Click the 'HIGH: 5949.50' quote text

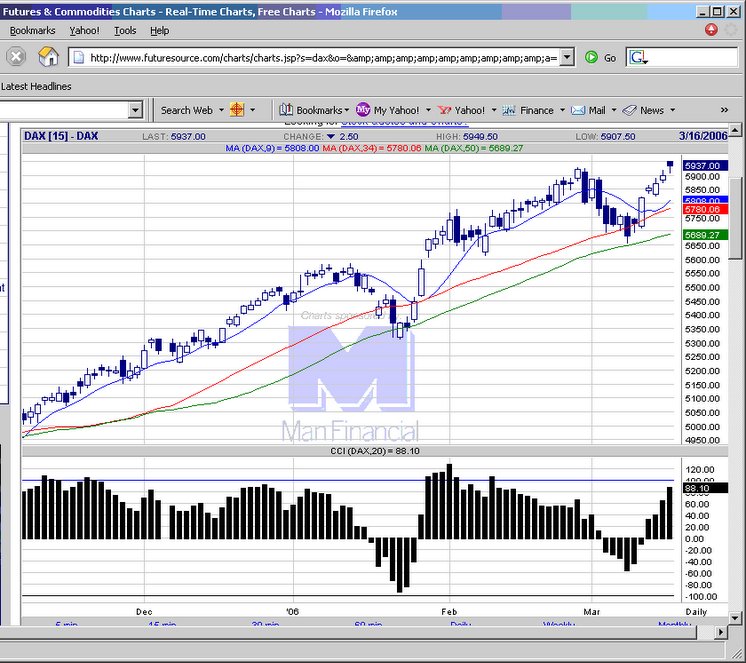click(x=467, y=137)
